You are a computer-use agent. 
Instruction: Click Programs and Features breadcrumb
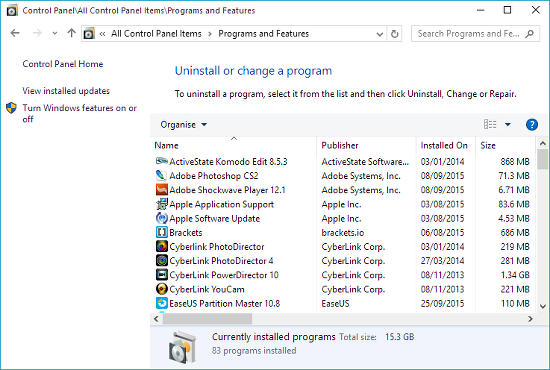(263, 34)
